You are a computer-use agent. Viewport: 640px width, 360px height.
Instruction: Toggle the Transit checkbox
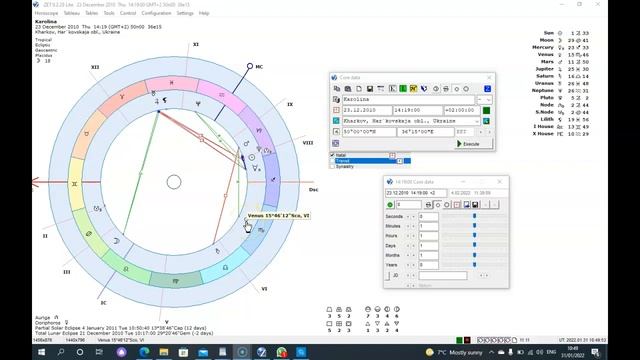pos(332,161)
